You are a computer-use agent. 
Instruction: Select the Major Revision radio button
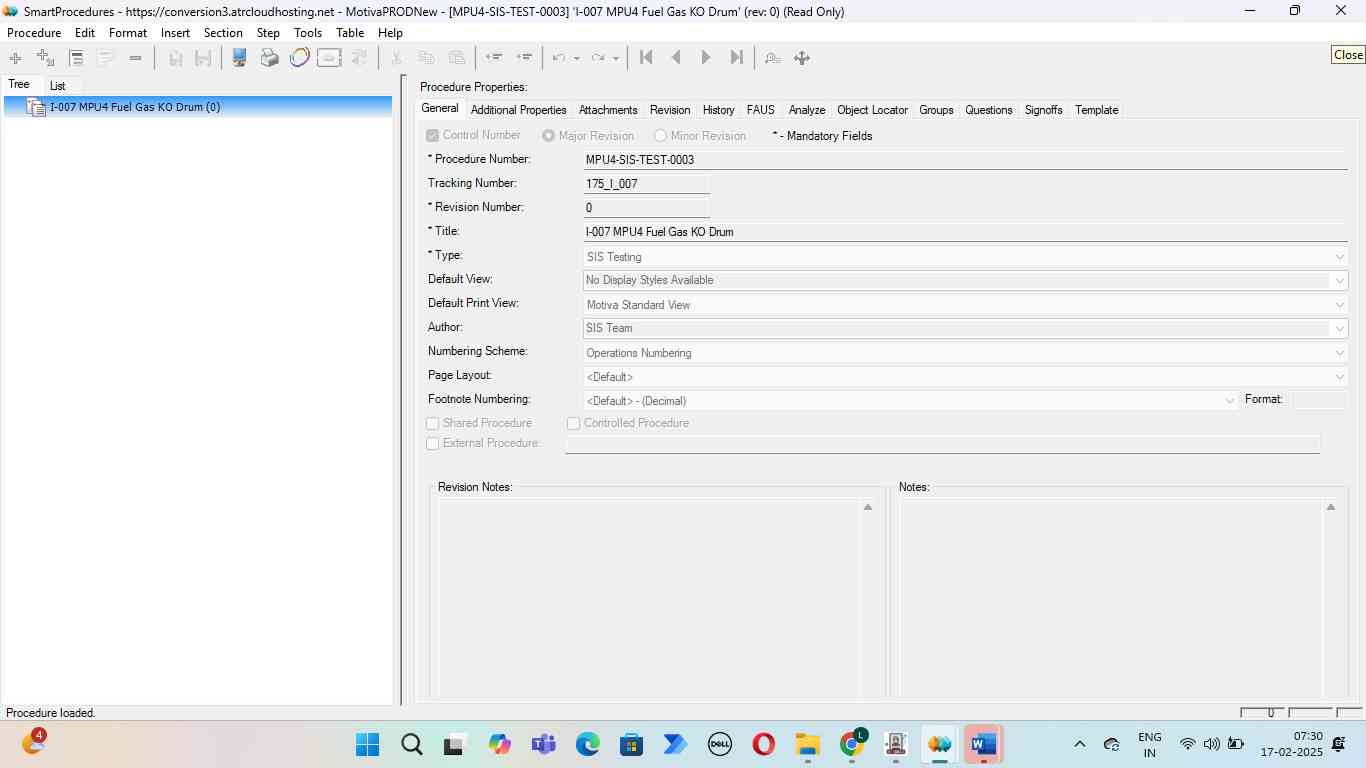(548, 135)
